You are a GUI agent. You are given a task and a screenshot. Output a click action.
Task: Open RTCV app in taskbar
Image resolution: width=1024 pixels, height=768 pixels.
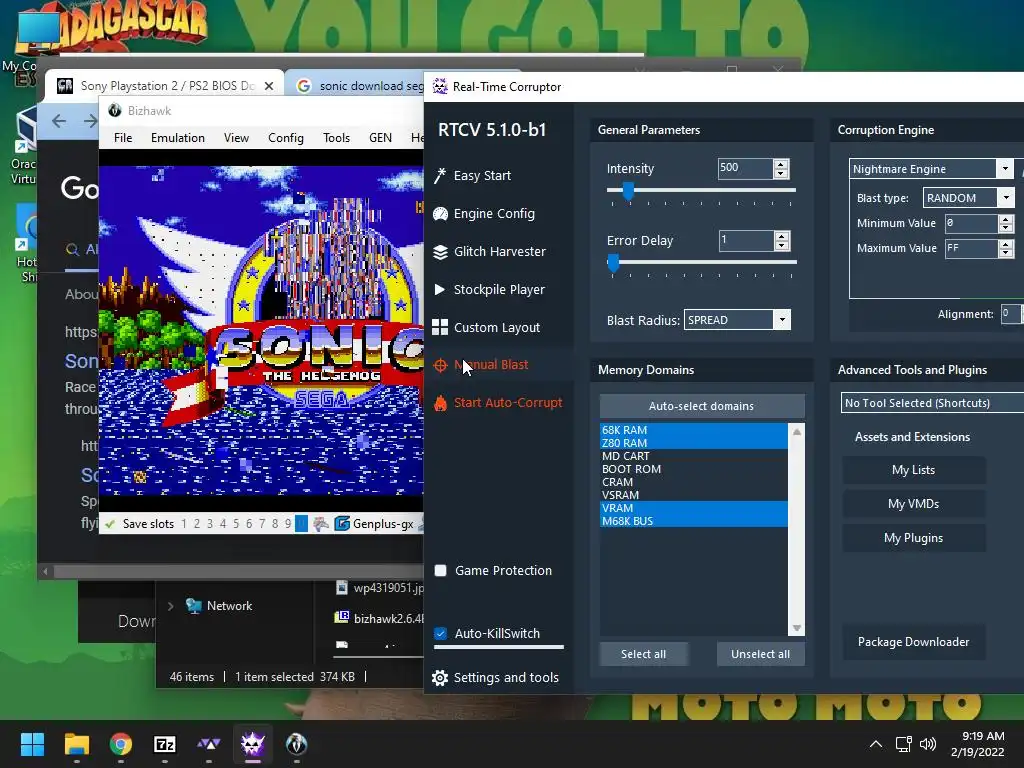coord(253,744)
